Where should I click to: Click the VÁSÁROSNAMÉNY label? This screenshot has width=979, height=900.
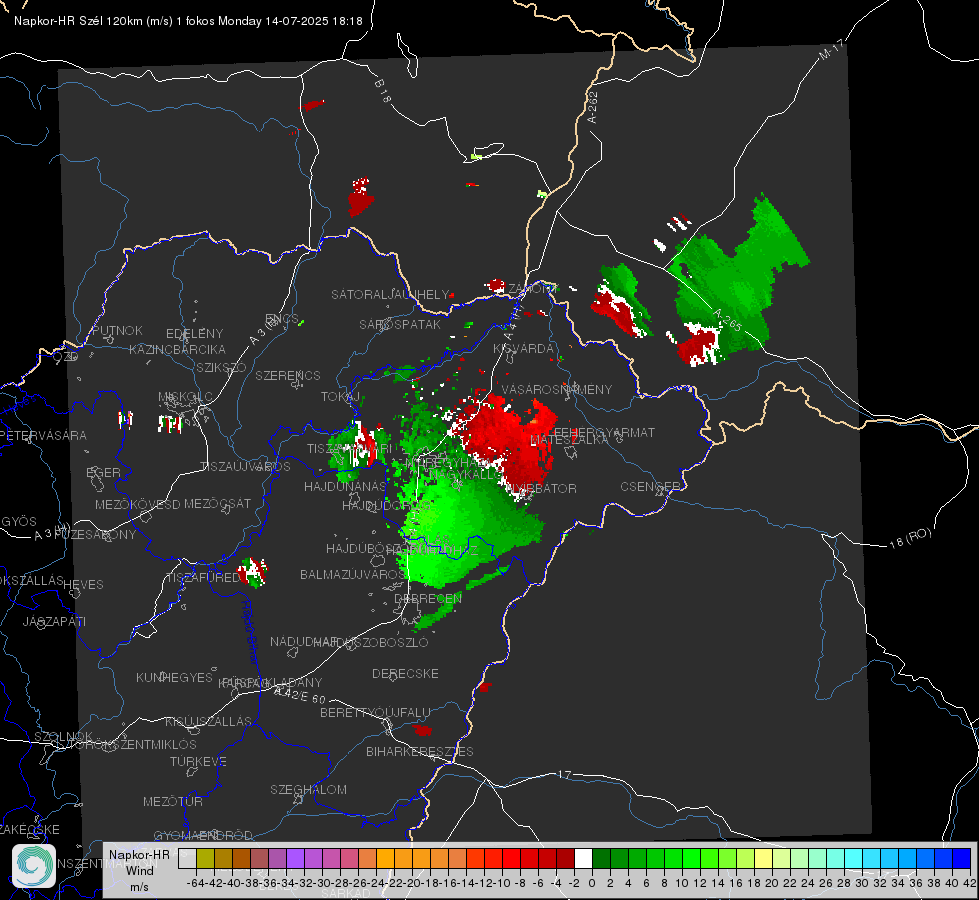[557, 389]
